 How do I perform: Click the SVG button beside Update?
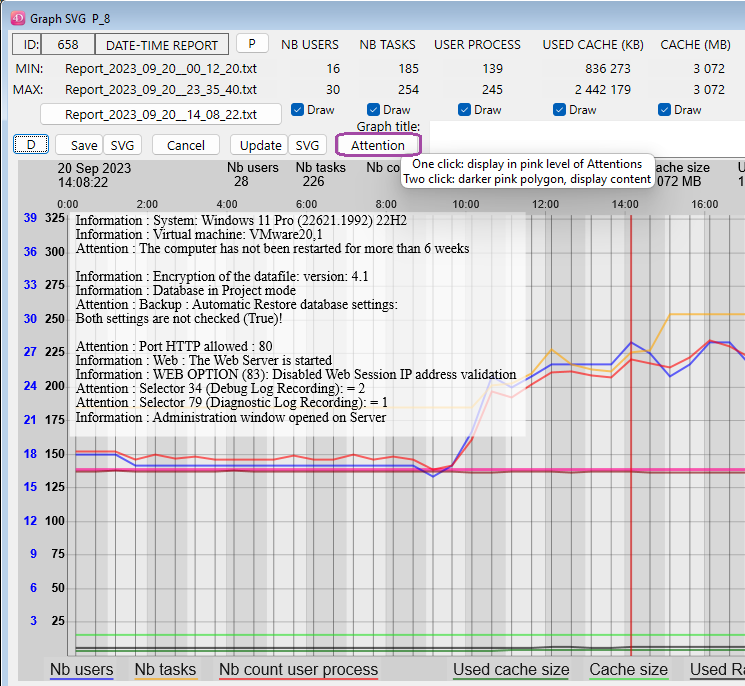(307, 145)
